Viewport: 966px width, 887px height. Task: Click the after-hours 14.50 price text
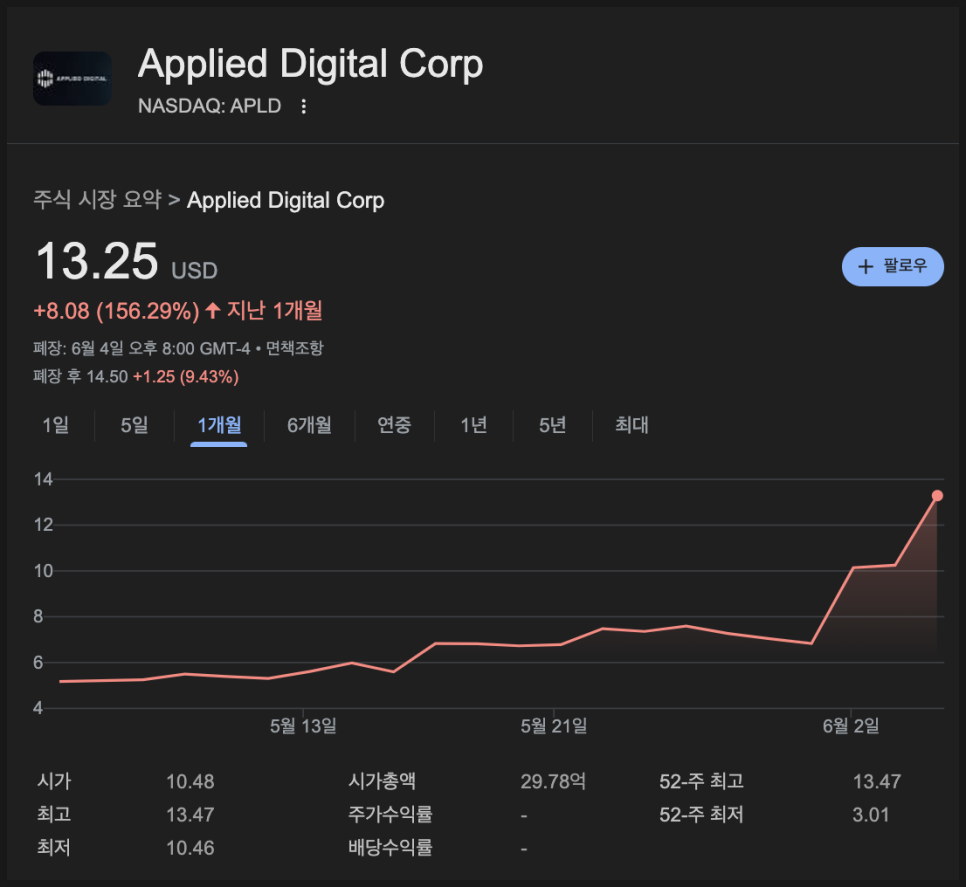coord(107,376)
